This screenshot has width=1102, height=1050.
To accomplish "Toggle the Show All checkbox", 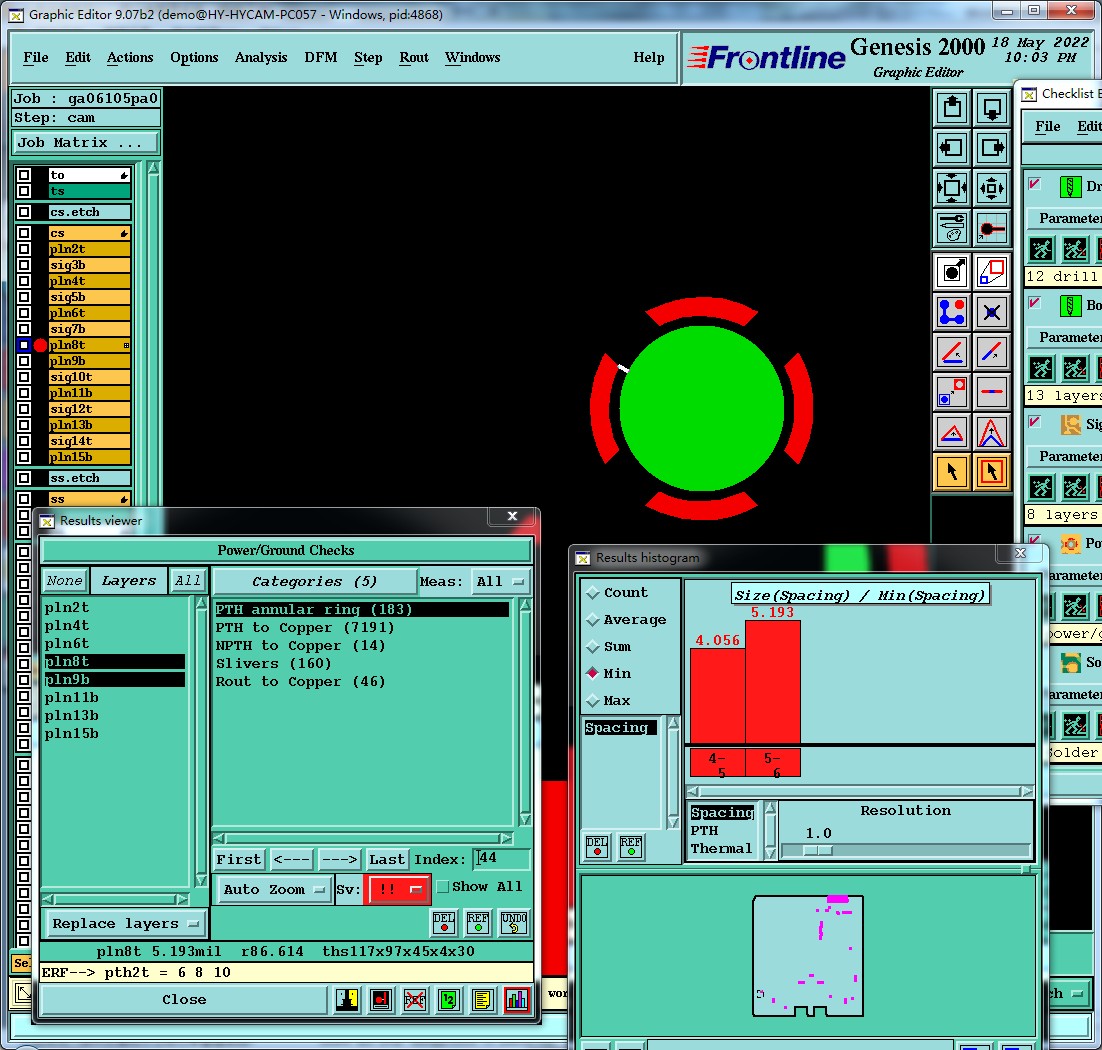I will click(443, 887).
